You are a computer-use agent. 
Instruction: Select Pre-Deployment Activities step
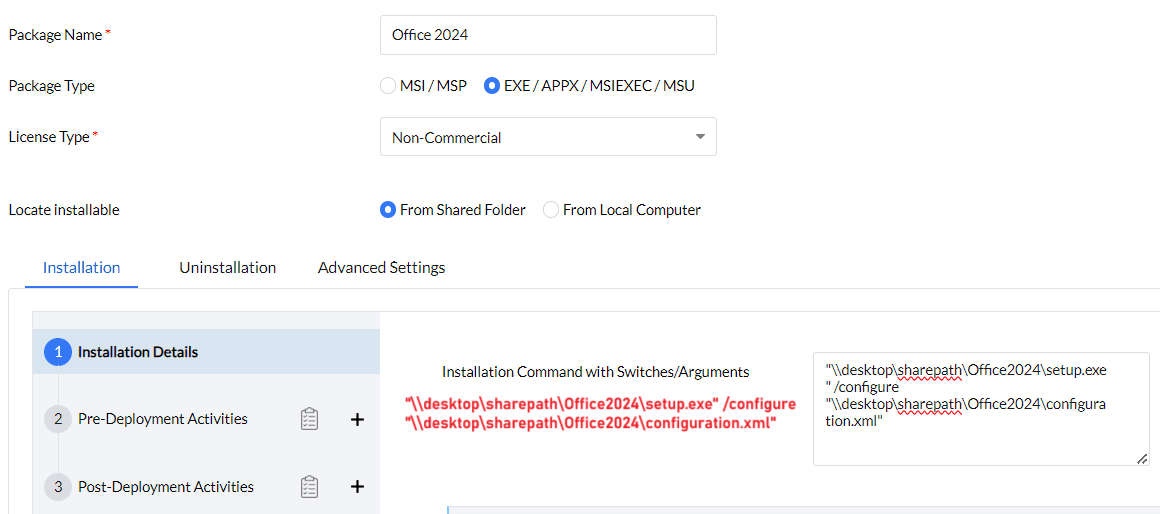pos(163,419)
